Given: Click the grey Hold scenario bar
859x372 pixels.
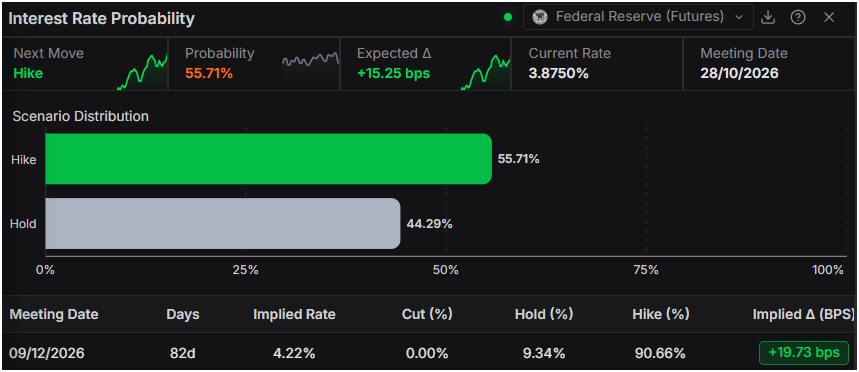Looking at the screenshot, I should (x=223, y=224).
